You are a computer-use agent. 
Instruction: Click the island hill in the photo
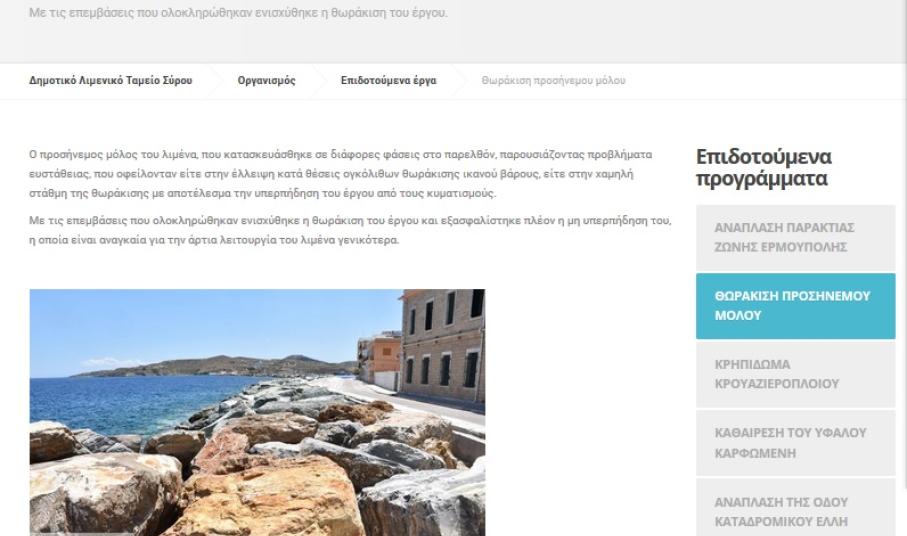point(220,366)
